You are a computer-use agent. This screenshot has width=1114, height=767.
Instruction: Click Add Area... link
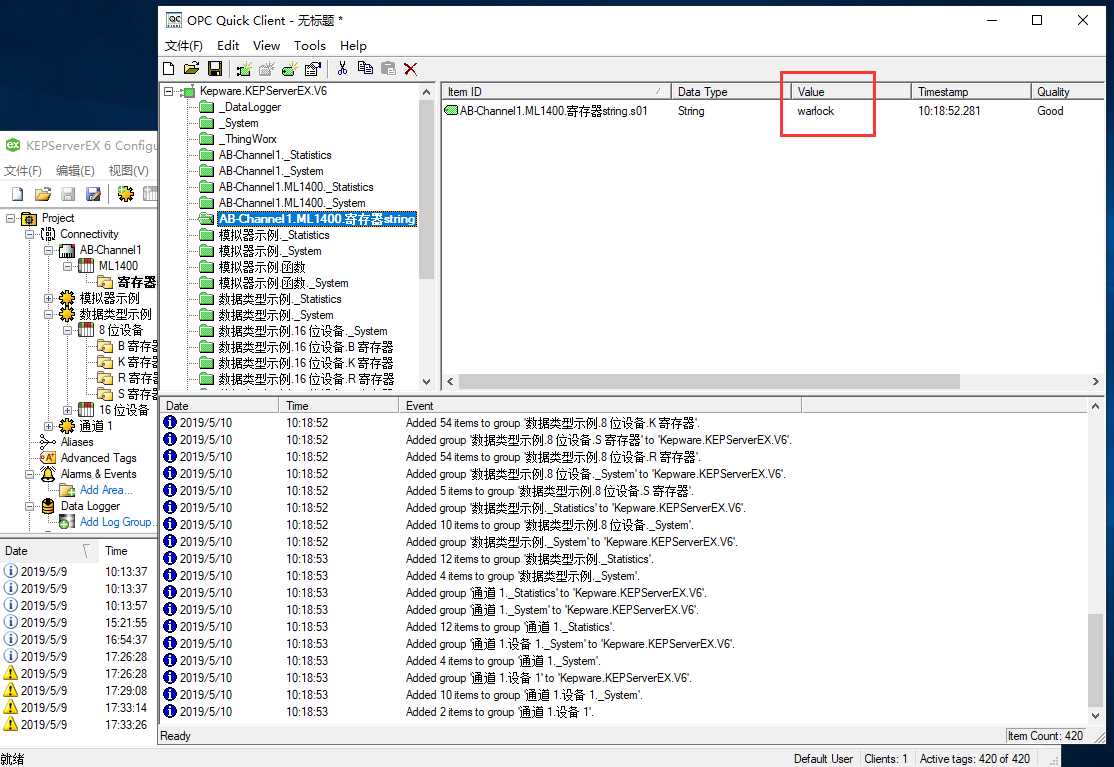(106, 490)
